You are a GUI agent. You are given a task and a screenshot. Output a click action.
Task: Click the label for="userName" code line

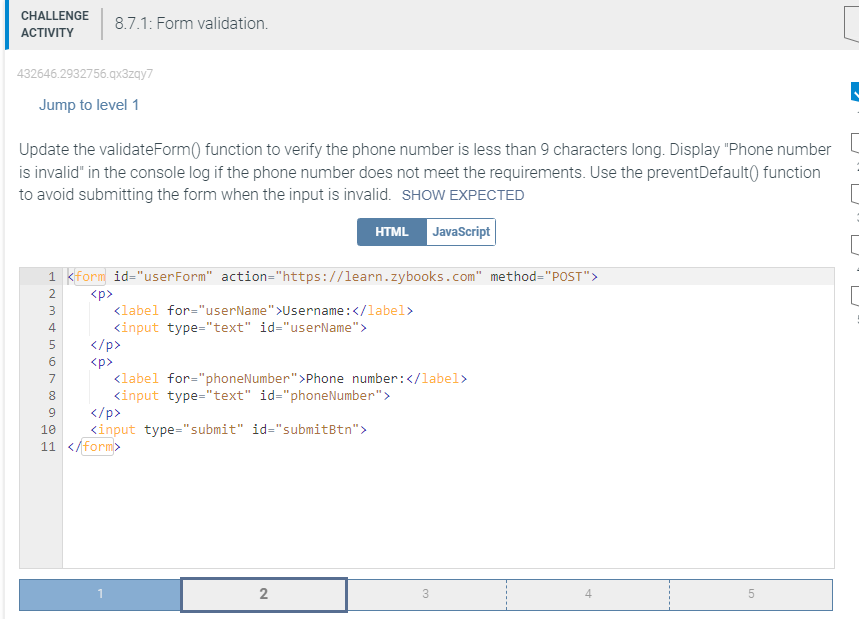pos(263,311)
